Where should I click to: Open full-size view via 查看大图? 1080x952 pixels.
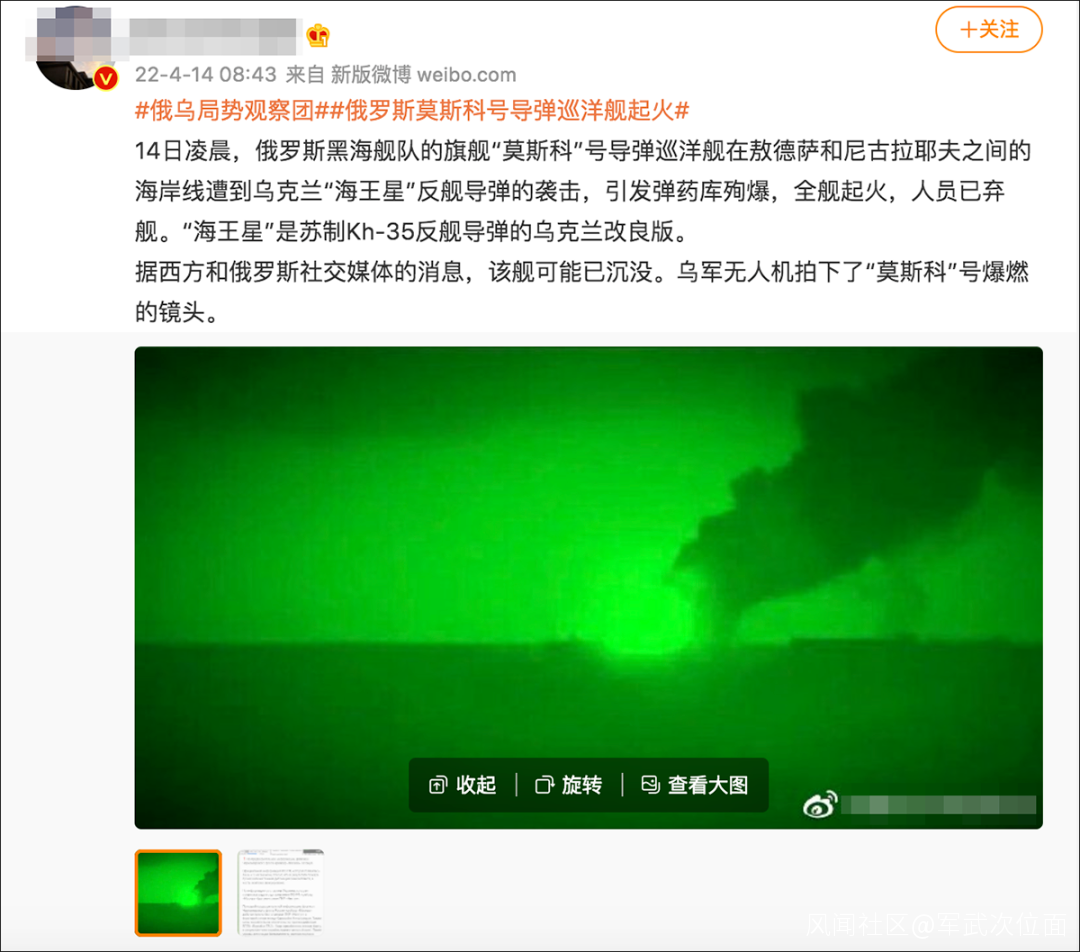tap(694, 785)
